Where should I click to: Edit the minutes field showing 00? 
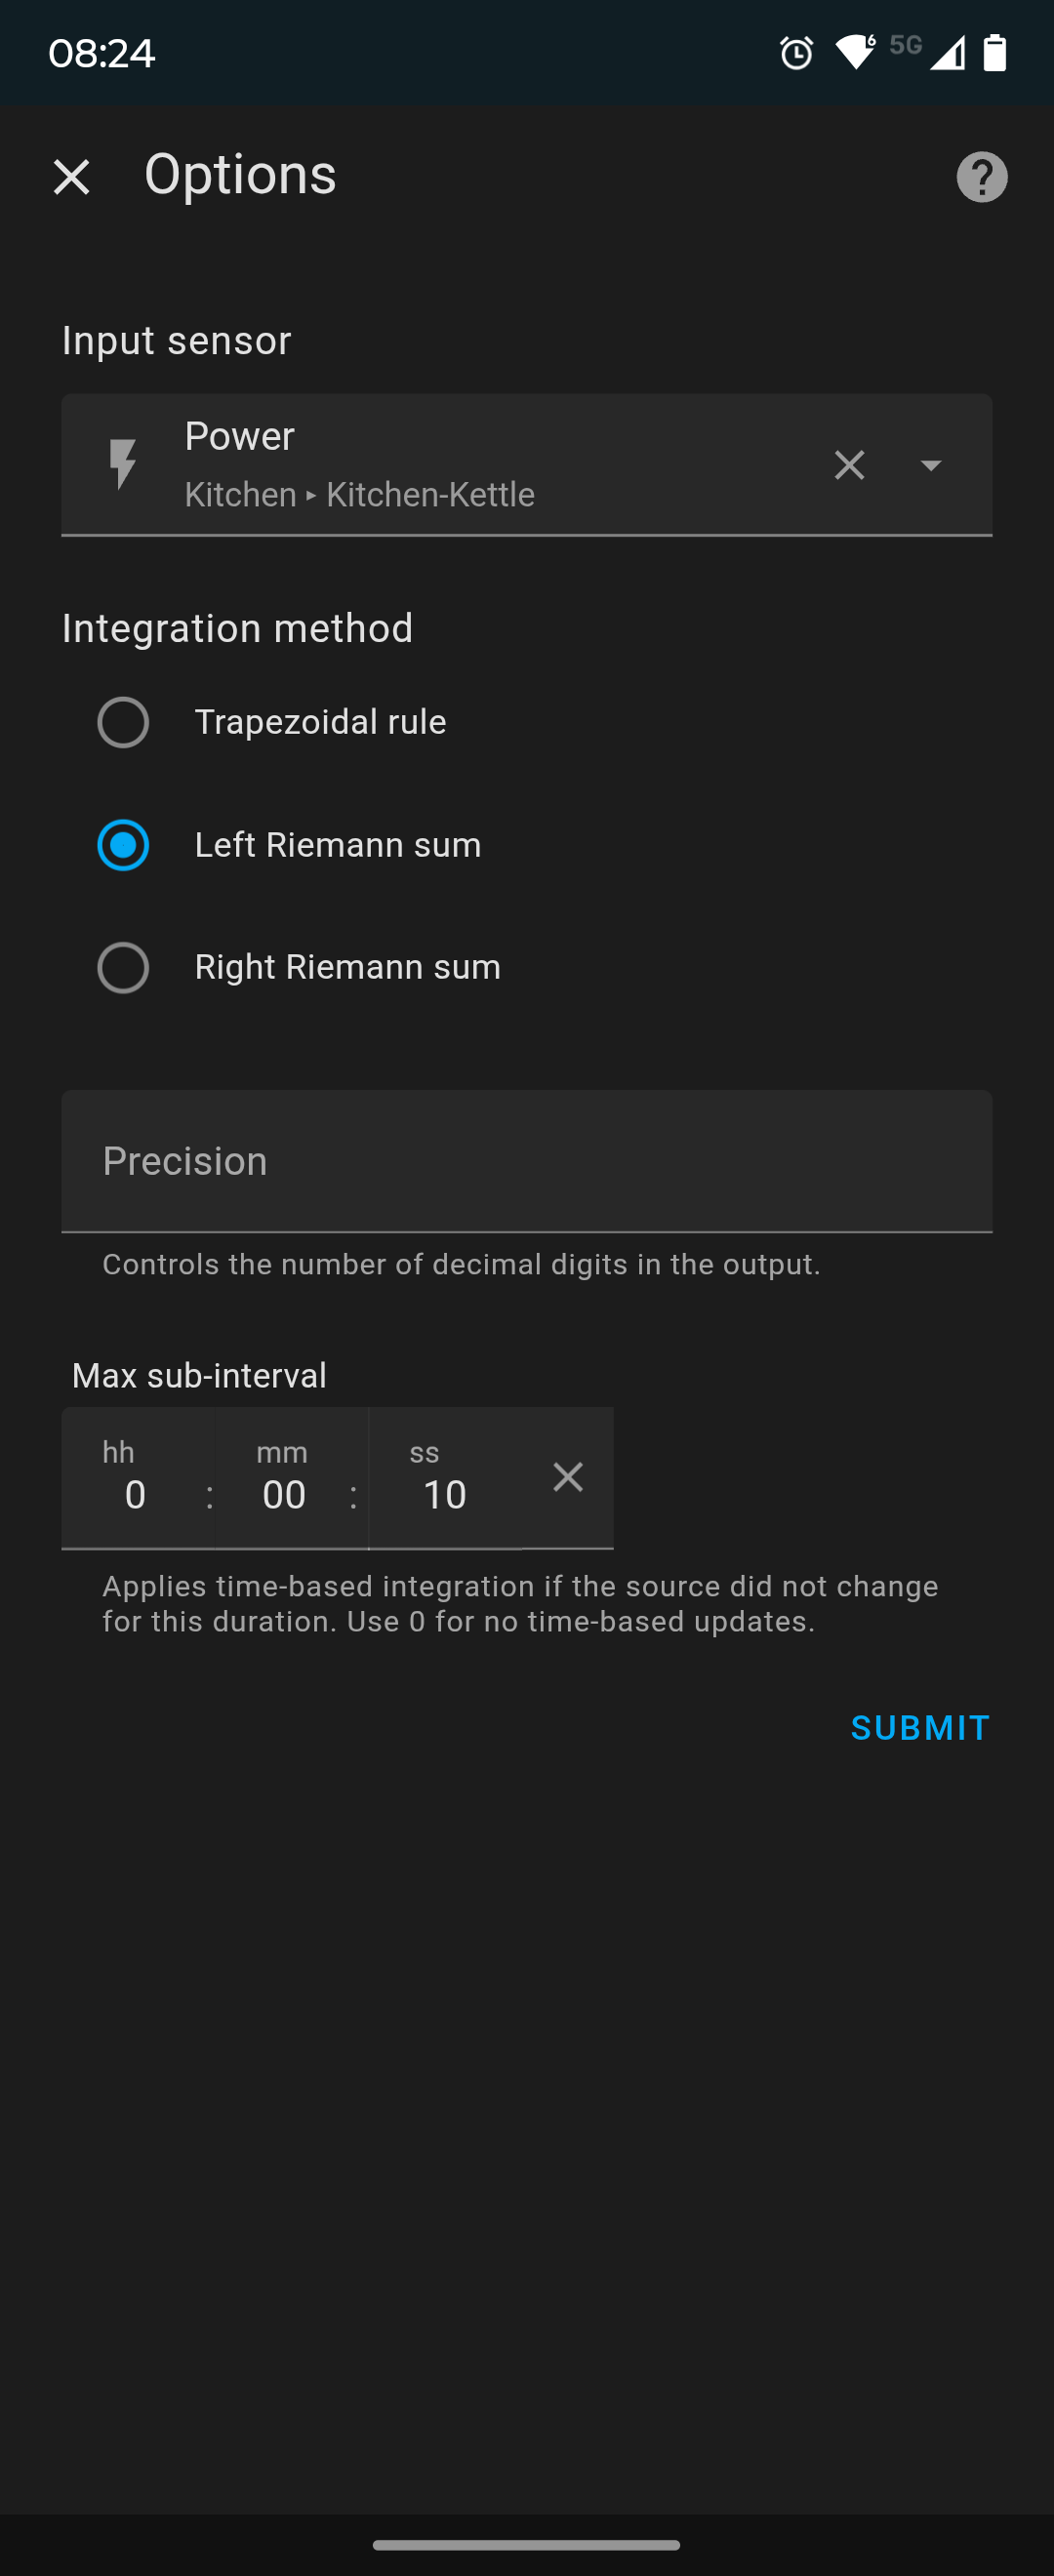pyautogui.click(x=291, y=1478)
